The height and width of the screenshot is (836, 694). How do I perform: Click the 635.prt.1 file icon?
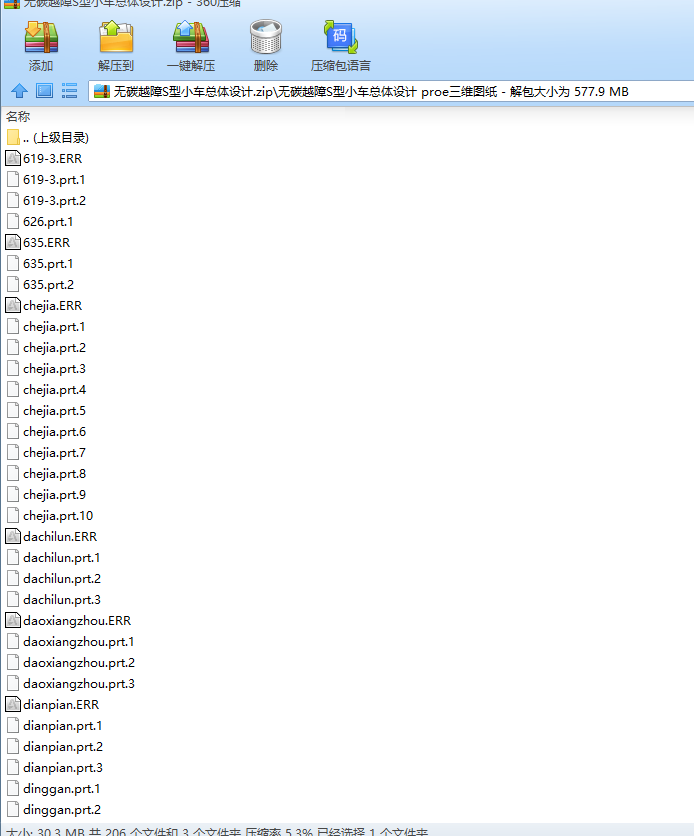[13, 263]
